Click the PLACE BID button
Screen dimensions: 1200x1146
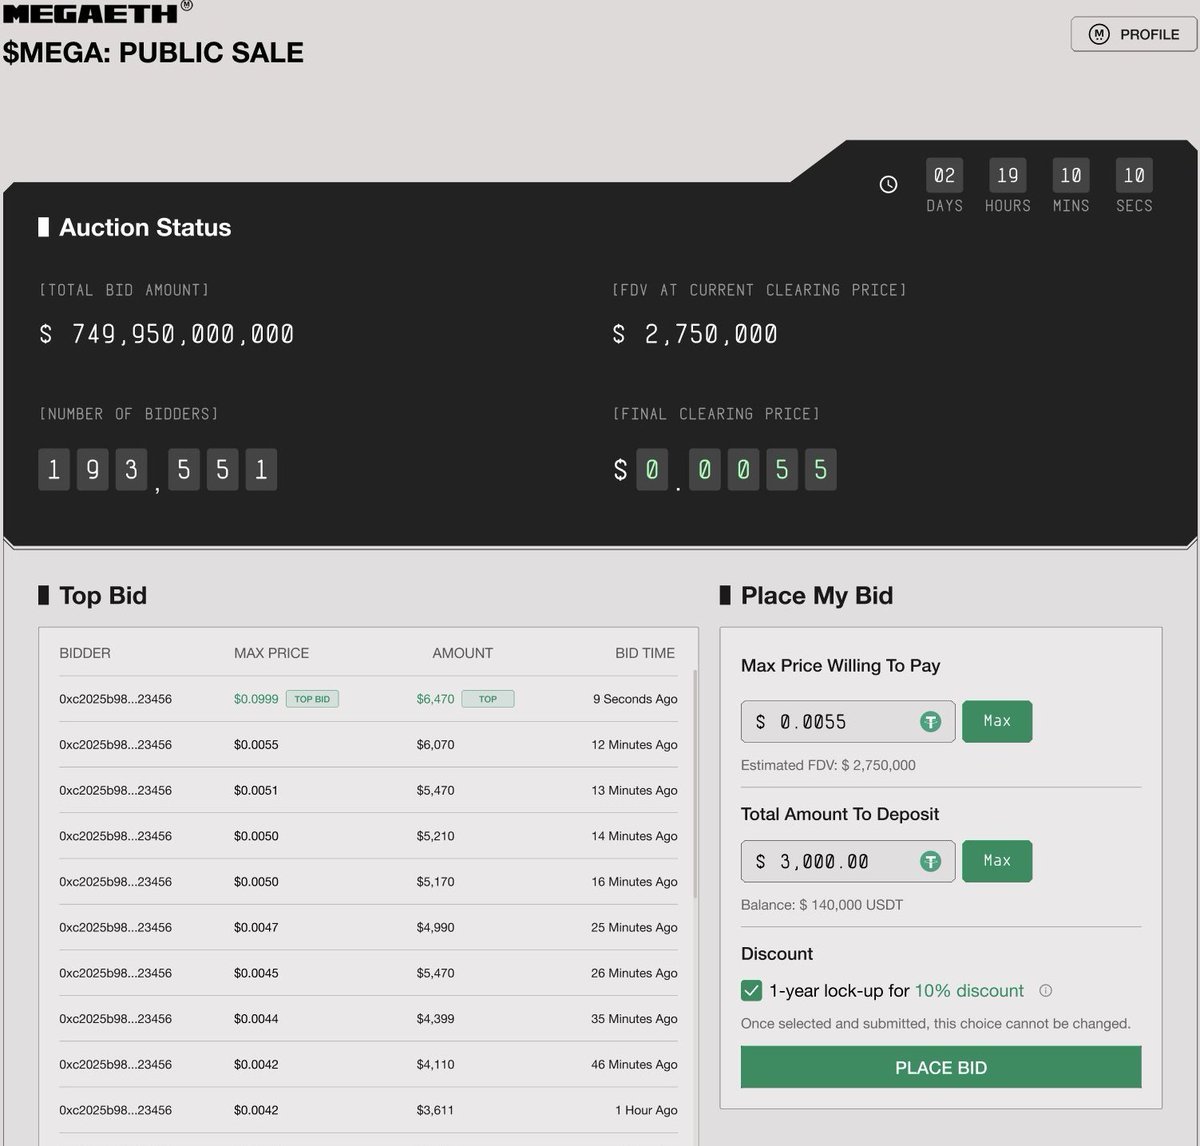point(941,1067)
